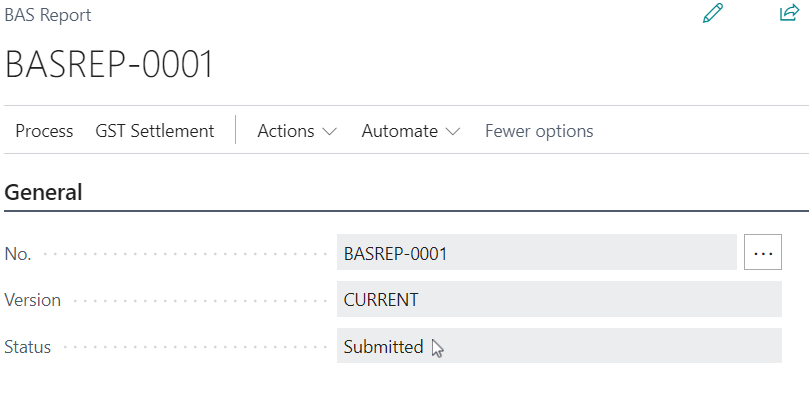Focus the No. field containing BASREP-0001

pyautogui.click(x=537, y=252)
